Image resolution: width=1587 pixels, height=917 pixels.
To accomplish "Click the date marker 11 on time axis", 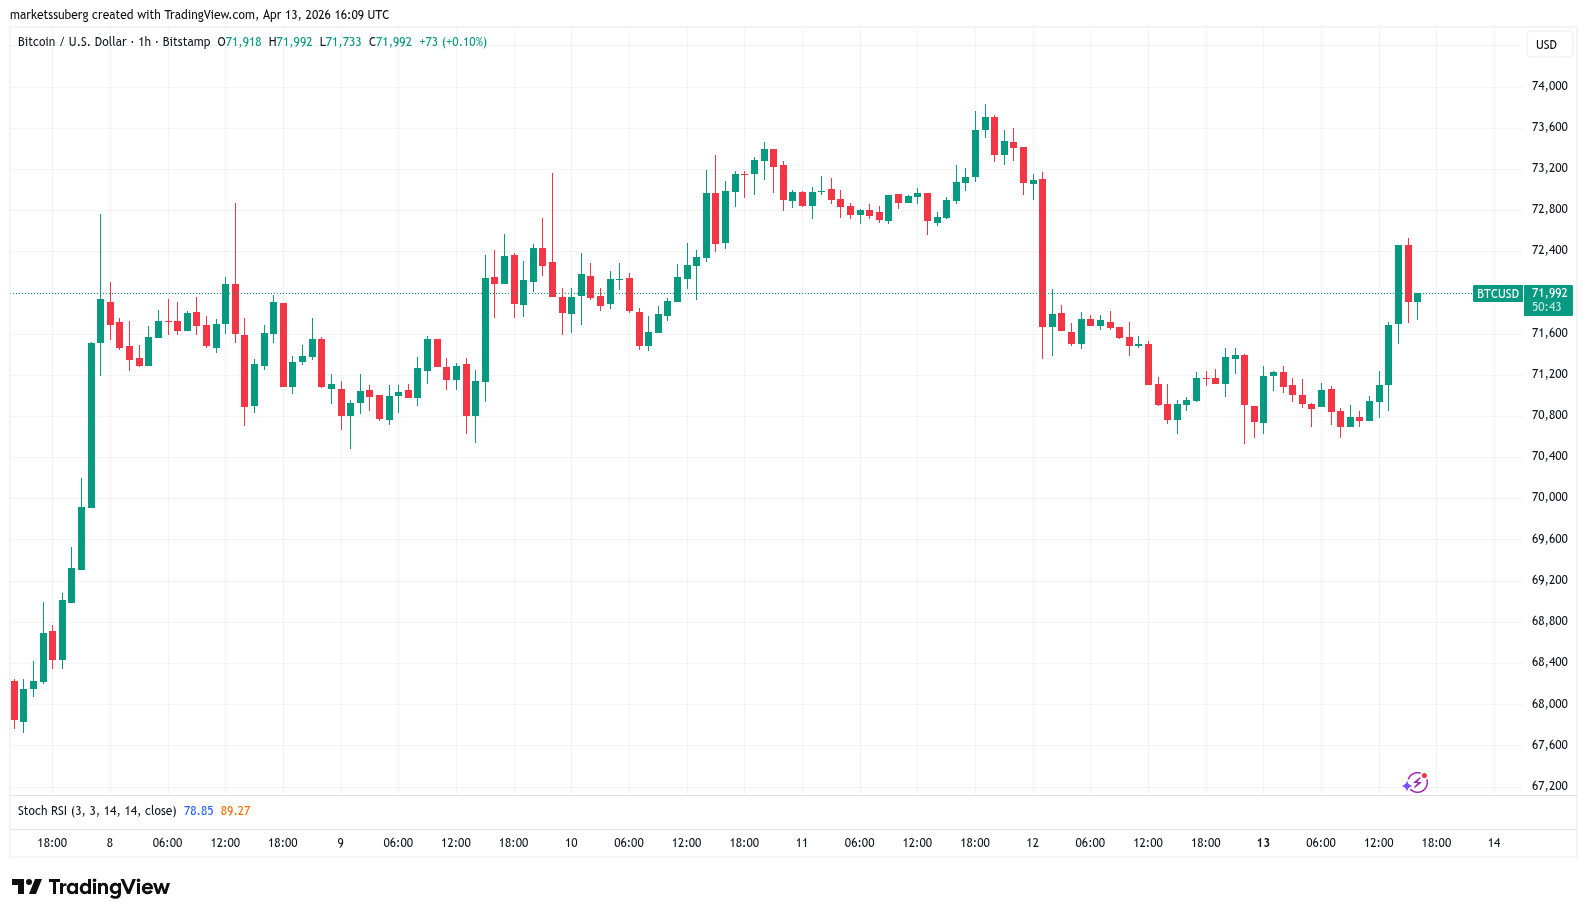I will [802, 843].
